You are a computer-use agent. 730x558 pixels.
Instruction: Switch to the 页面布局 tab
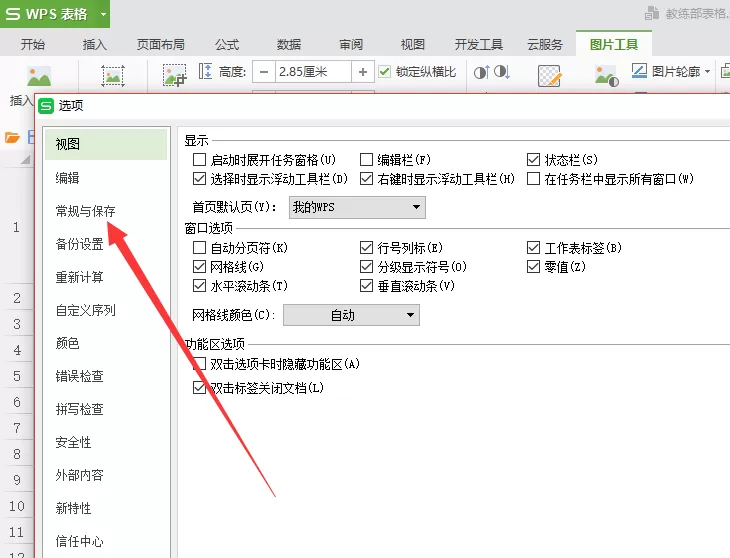click(x=161, y=45)
